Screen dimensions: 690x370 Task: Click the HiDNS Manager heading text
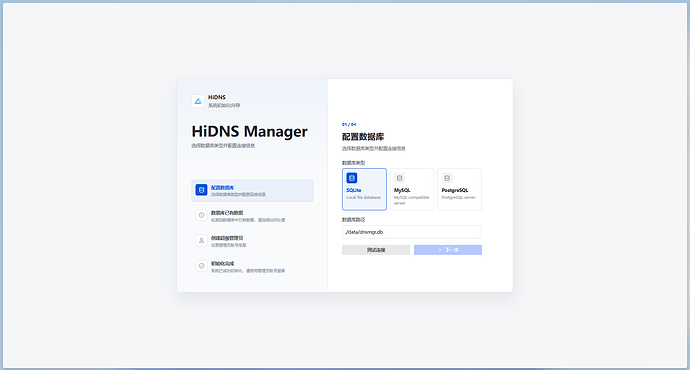click(250, 132)
